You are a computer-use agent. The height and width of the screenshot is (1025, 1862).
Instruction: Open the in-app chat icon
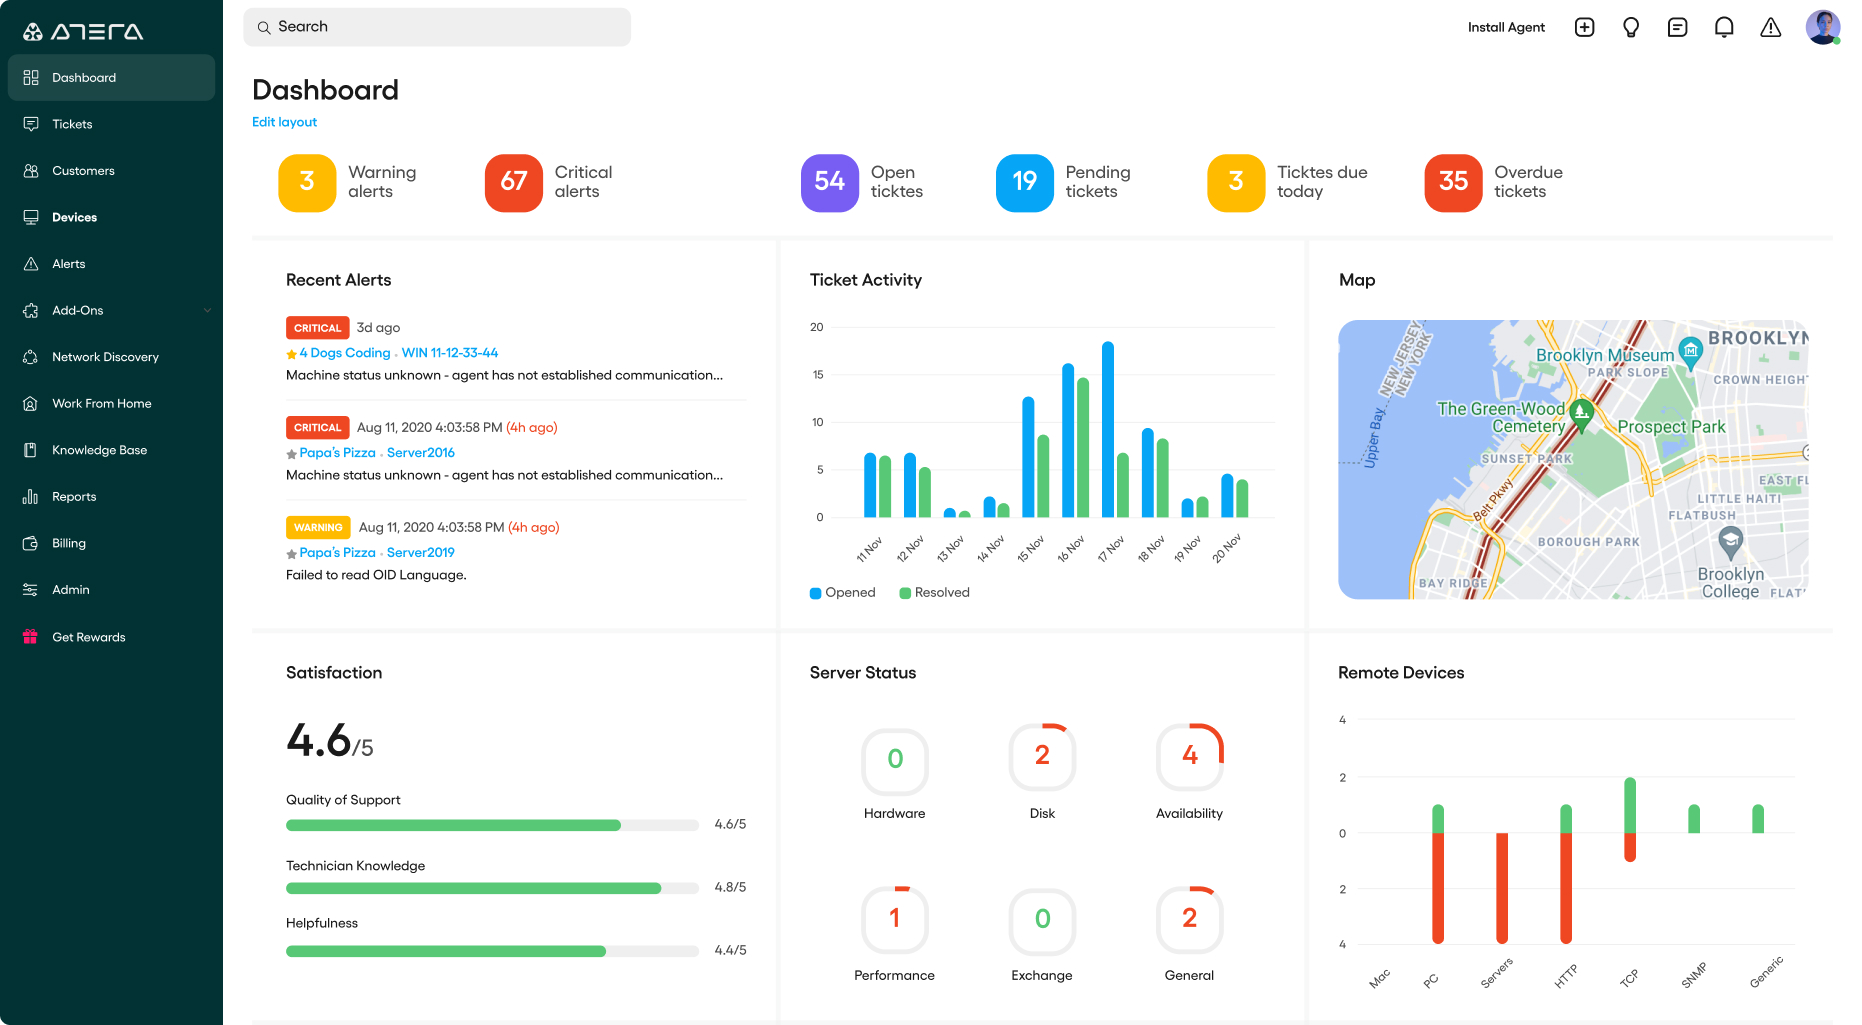point(1677,27)
